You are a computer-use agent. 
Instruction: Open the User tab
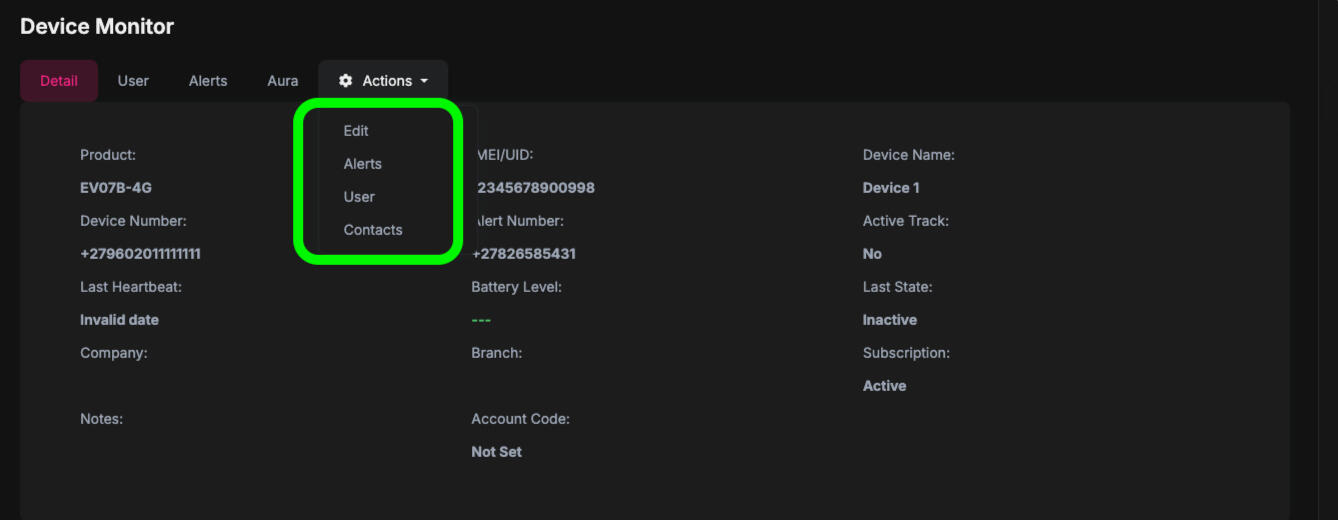133,81
